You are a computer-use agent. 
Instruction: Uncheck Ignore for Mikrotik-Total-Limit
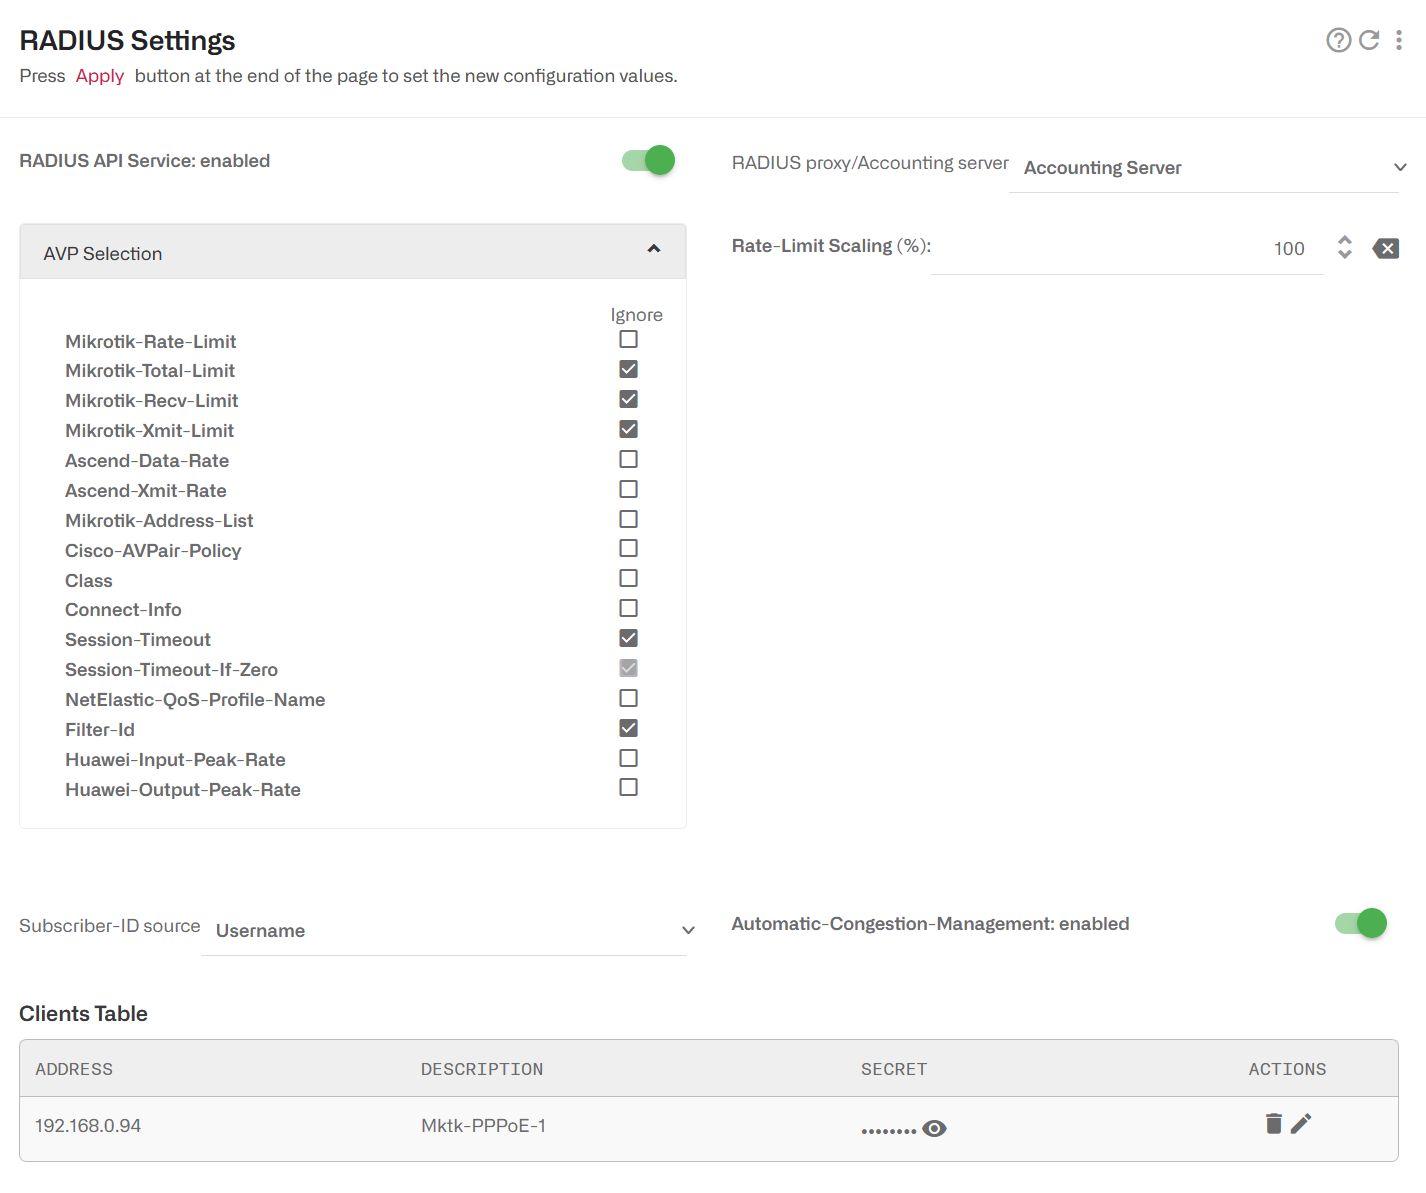coord(628,368)
